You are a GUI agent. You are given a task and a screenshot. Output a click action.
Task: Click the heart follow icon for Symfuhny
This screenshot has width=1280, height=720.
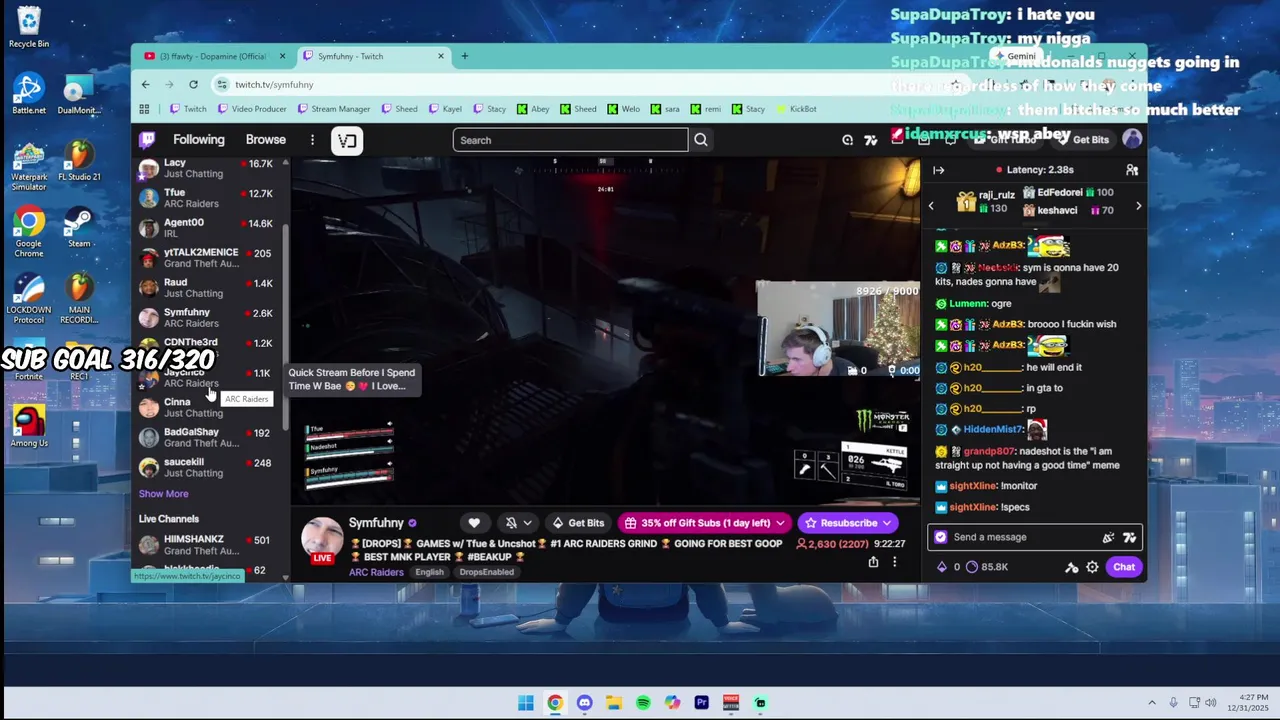(474, 523)
